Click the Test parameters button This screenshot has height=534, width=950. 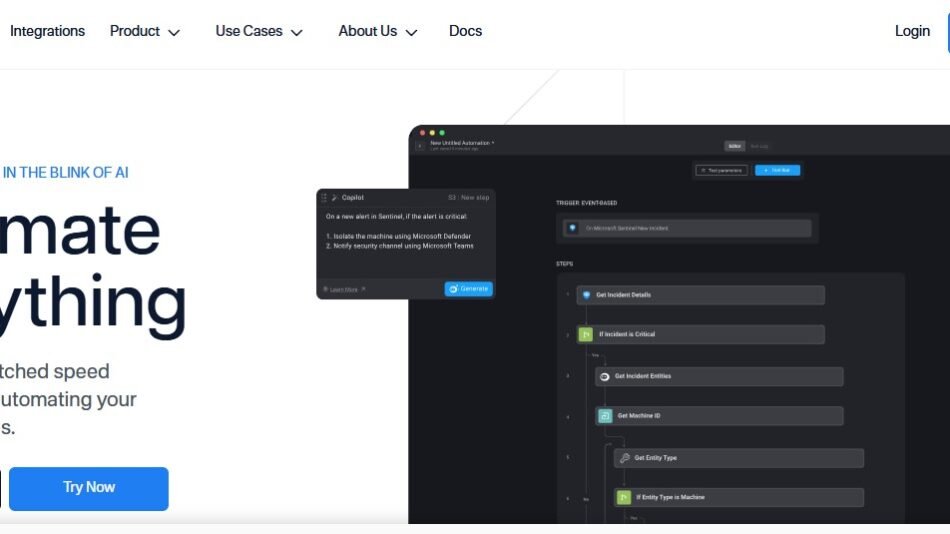(720, 170)
